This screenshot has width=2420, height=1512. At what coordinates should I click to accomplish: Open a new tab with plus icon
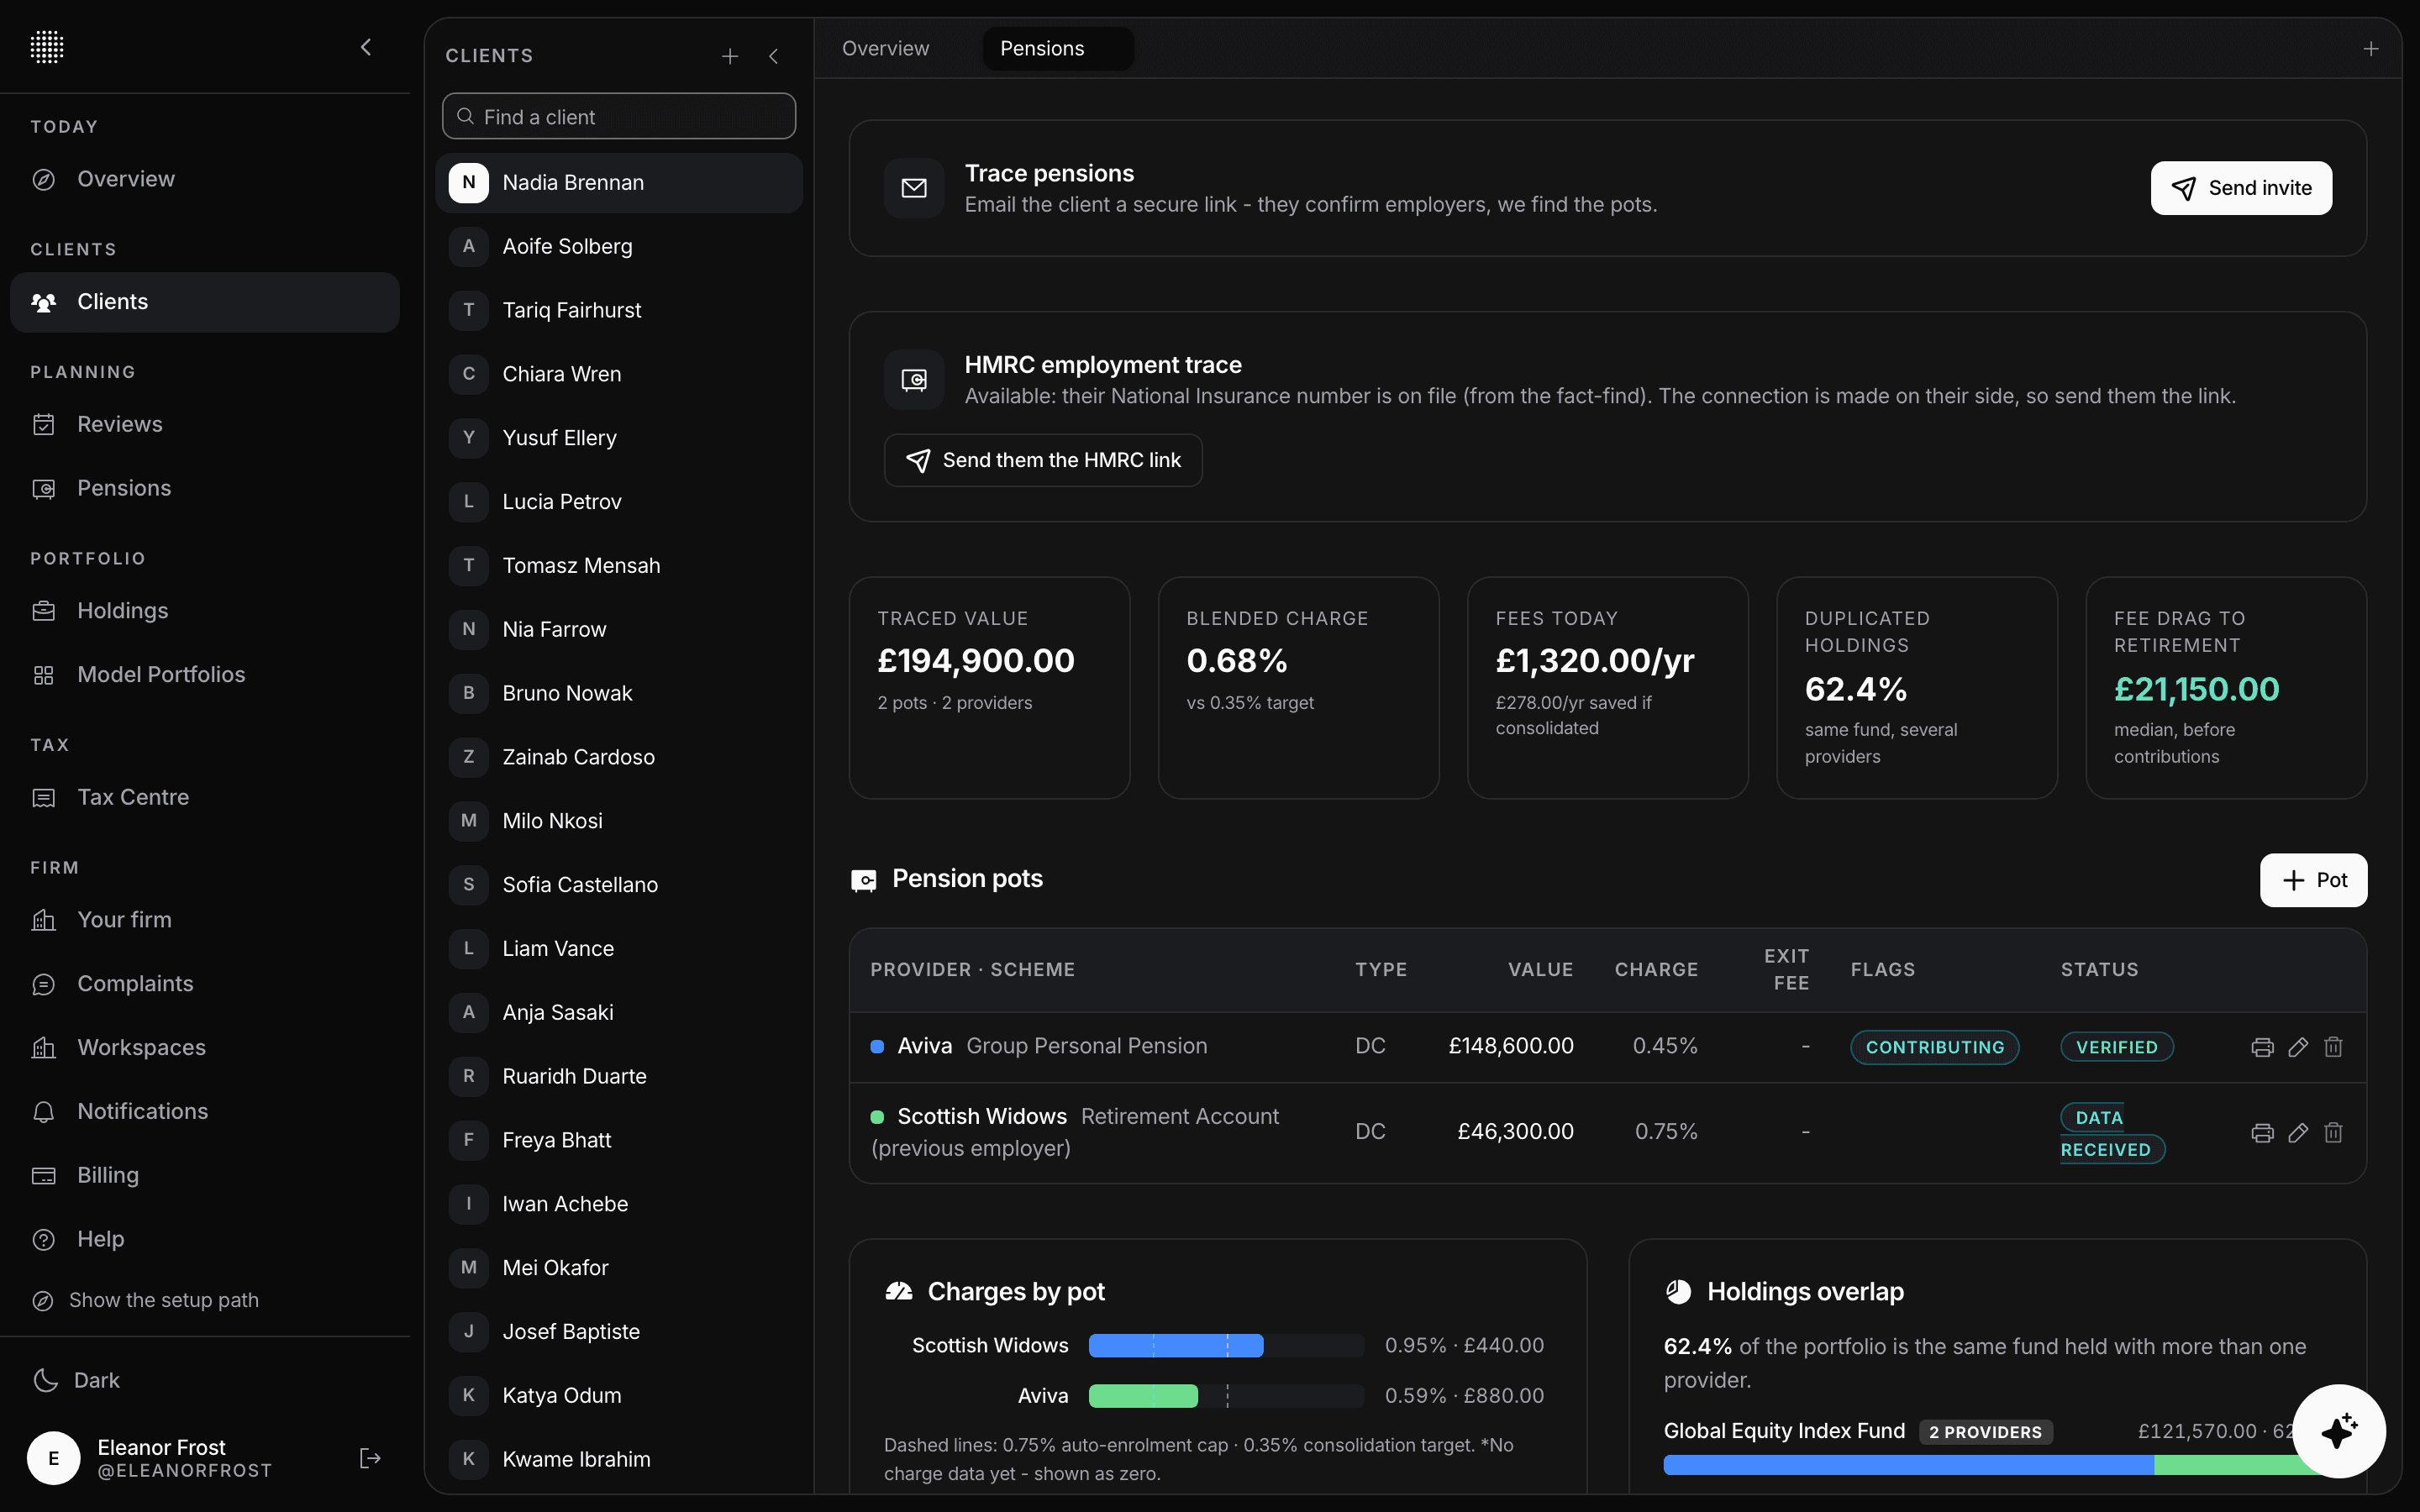tap(2371, 49)
